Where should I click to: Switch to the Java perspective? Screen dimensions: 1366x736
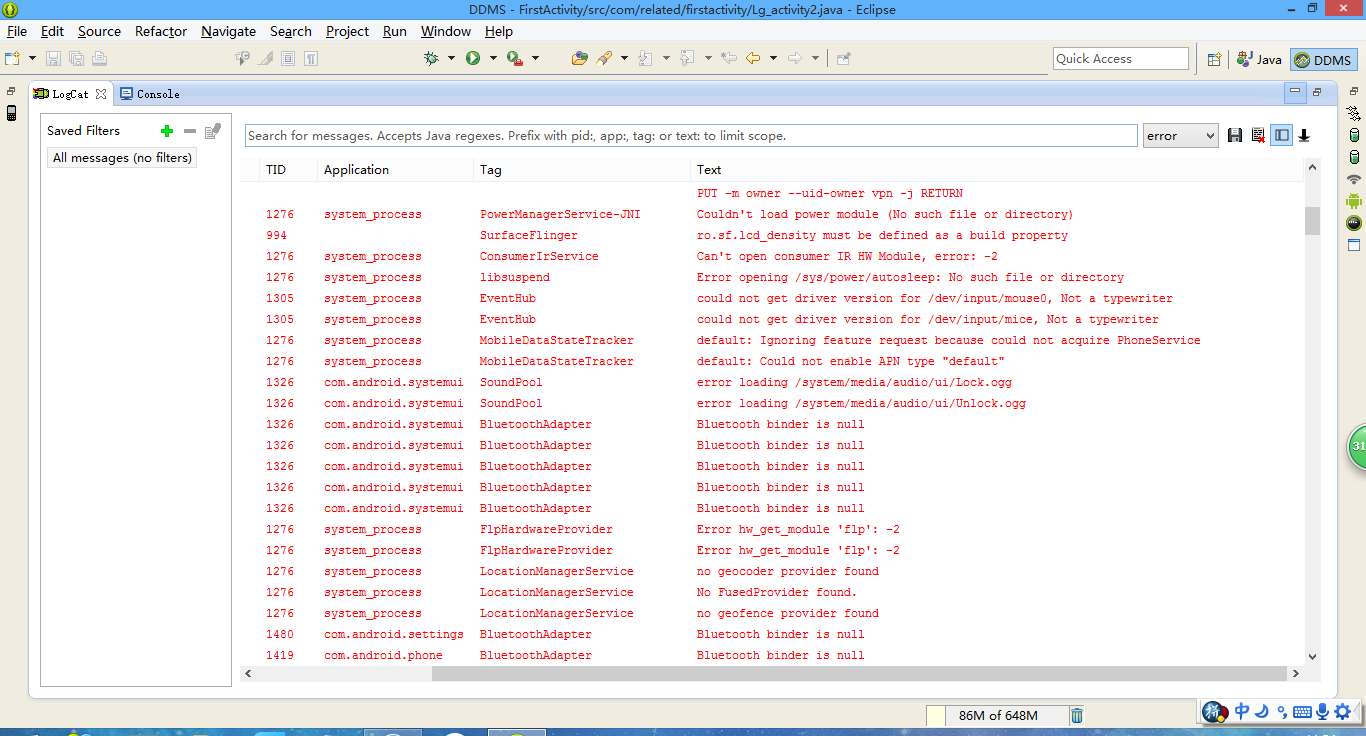point(1259,60)
